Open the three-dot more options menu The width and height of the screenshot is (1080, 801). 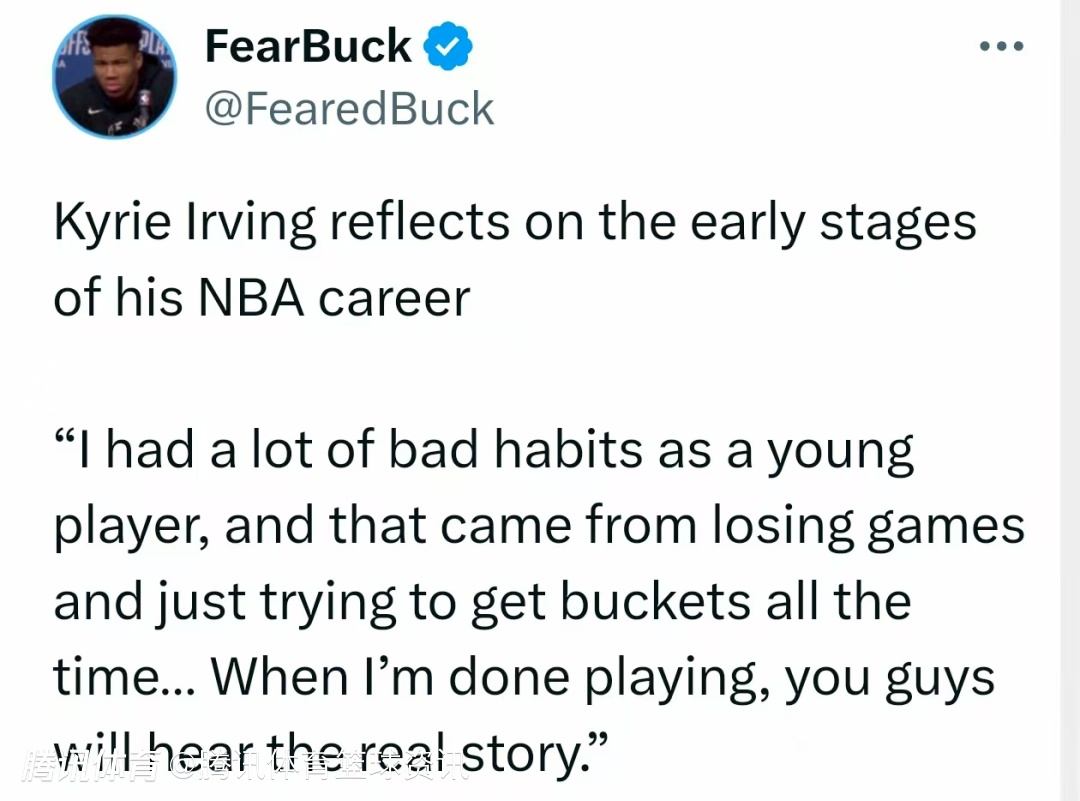coord(1001,47)
